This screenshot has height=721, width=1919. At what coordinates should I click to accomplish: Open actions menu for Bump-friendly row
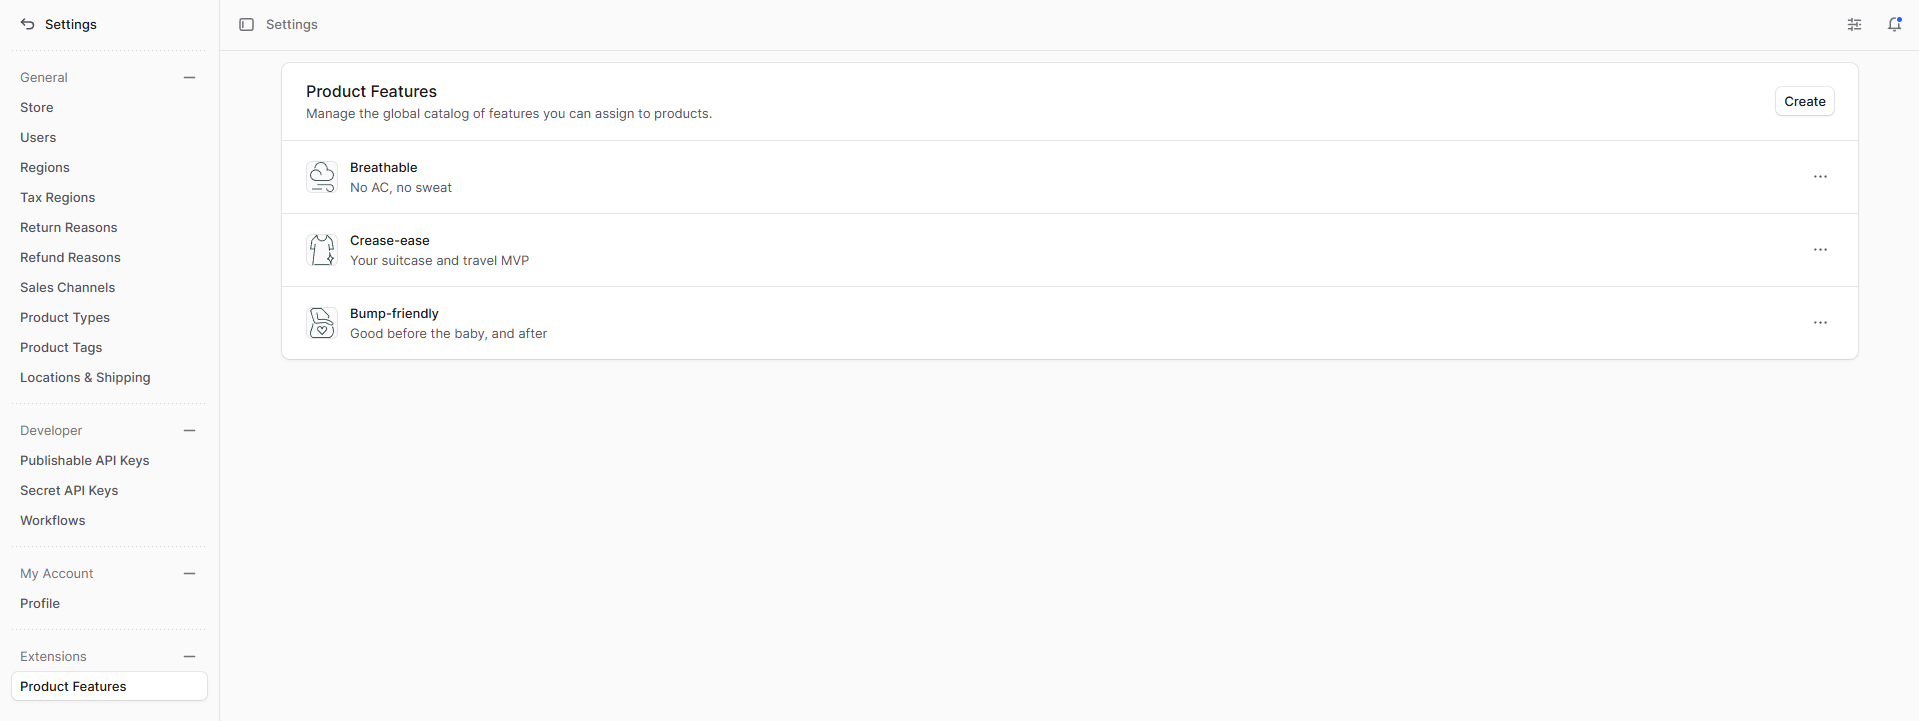coord(1820,323)
